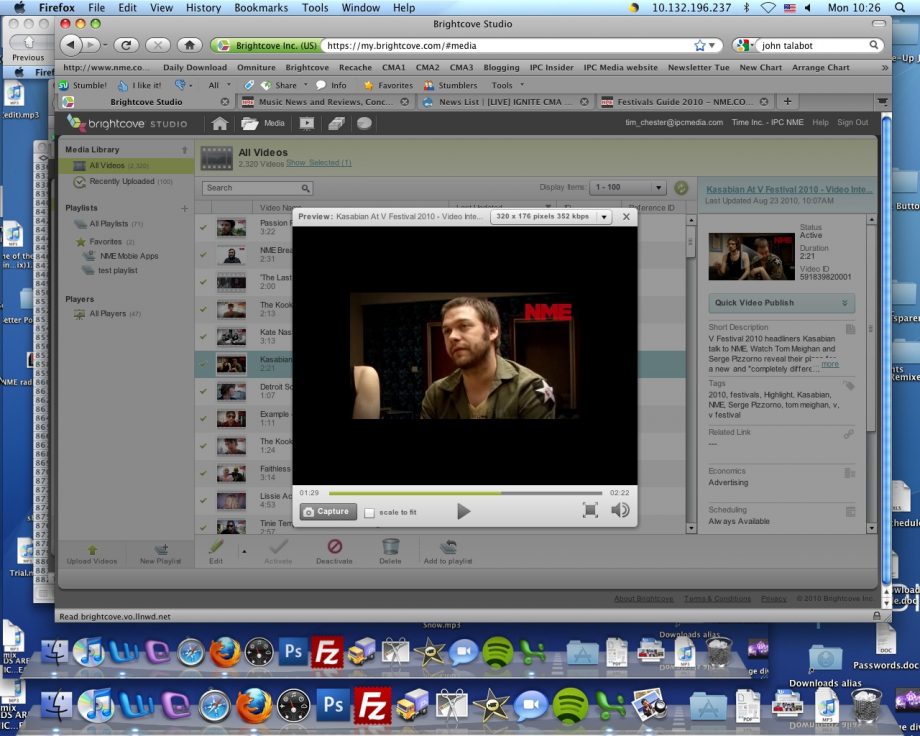920x736 pixels.
Task: Open Spotify from the Dock
Action: click(x=570, y=705)
